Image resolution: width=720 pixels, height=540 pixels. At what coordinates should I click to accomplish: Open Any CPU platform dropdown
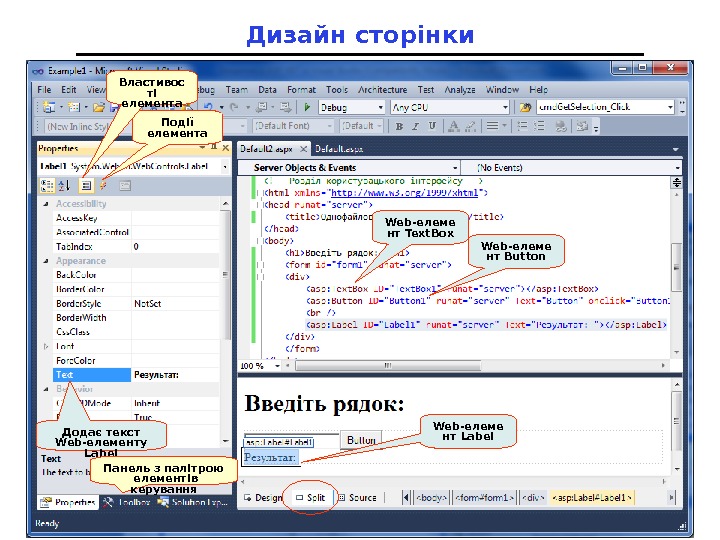505,107
